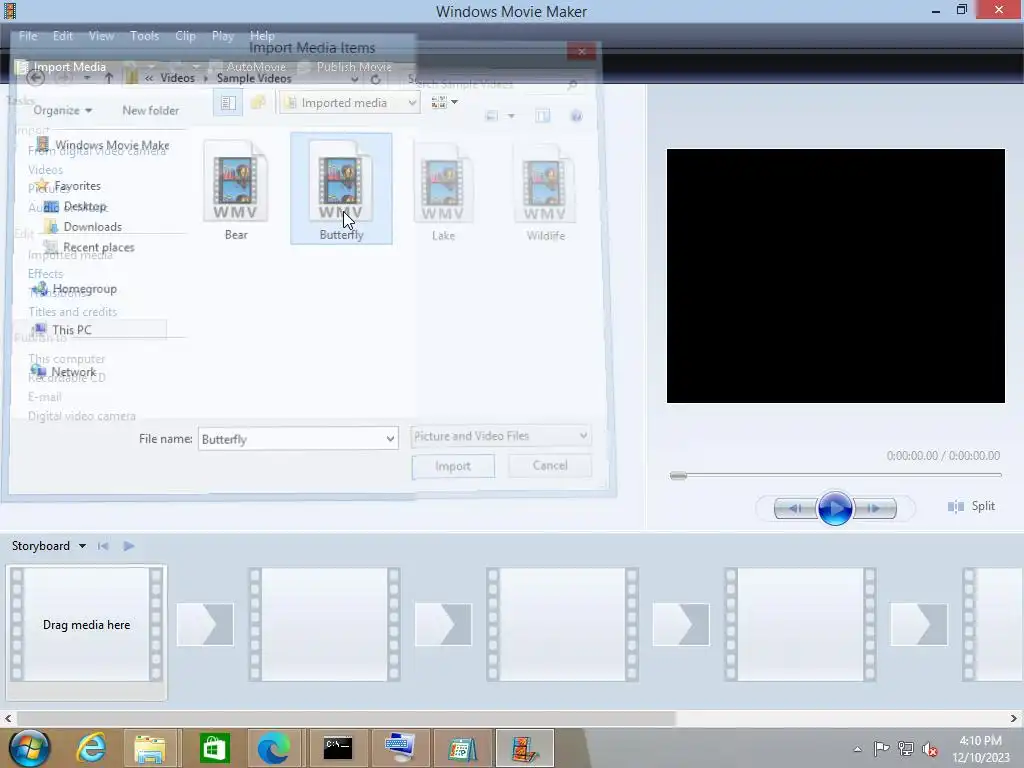The height and width of the screenshot is (768, 1024).
Task: Open the Tools menu
Action: point(144,36)
